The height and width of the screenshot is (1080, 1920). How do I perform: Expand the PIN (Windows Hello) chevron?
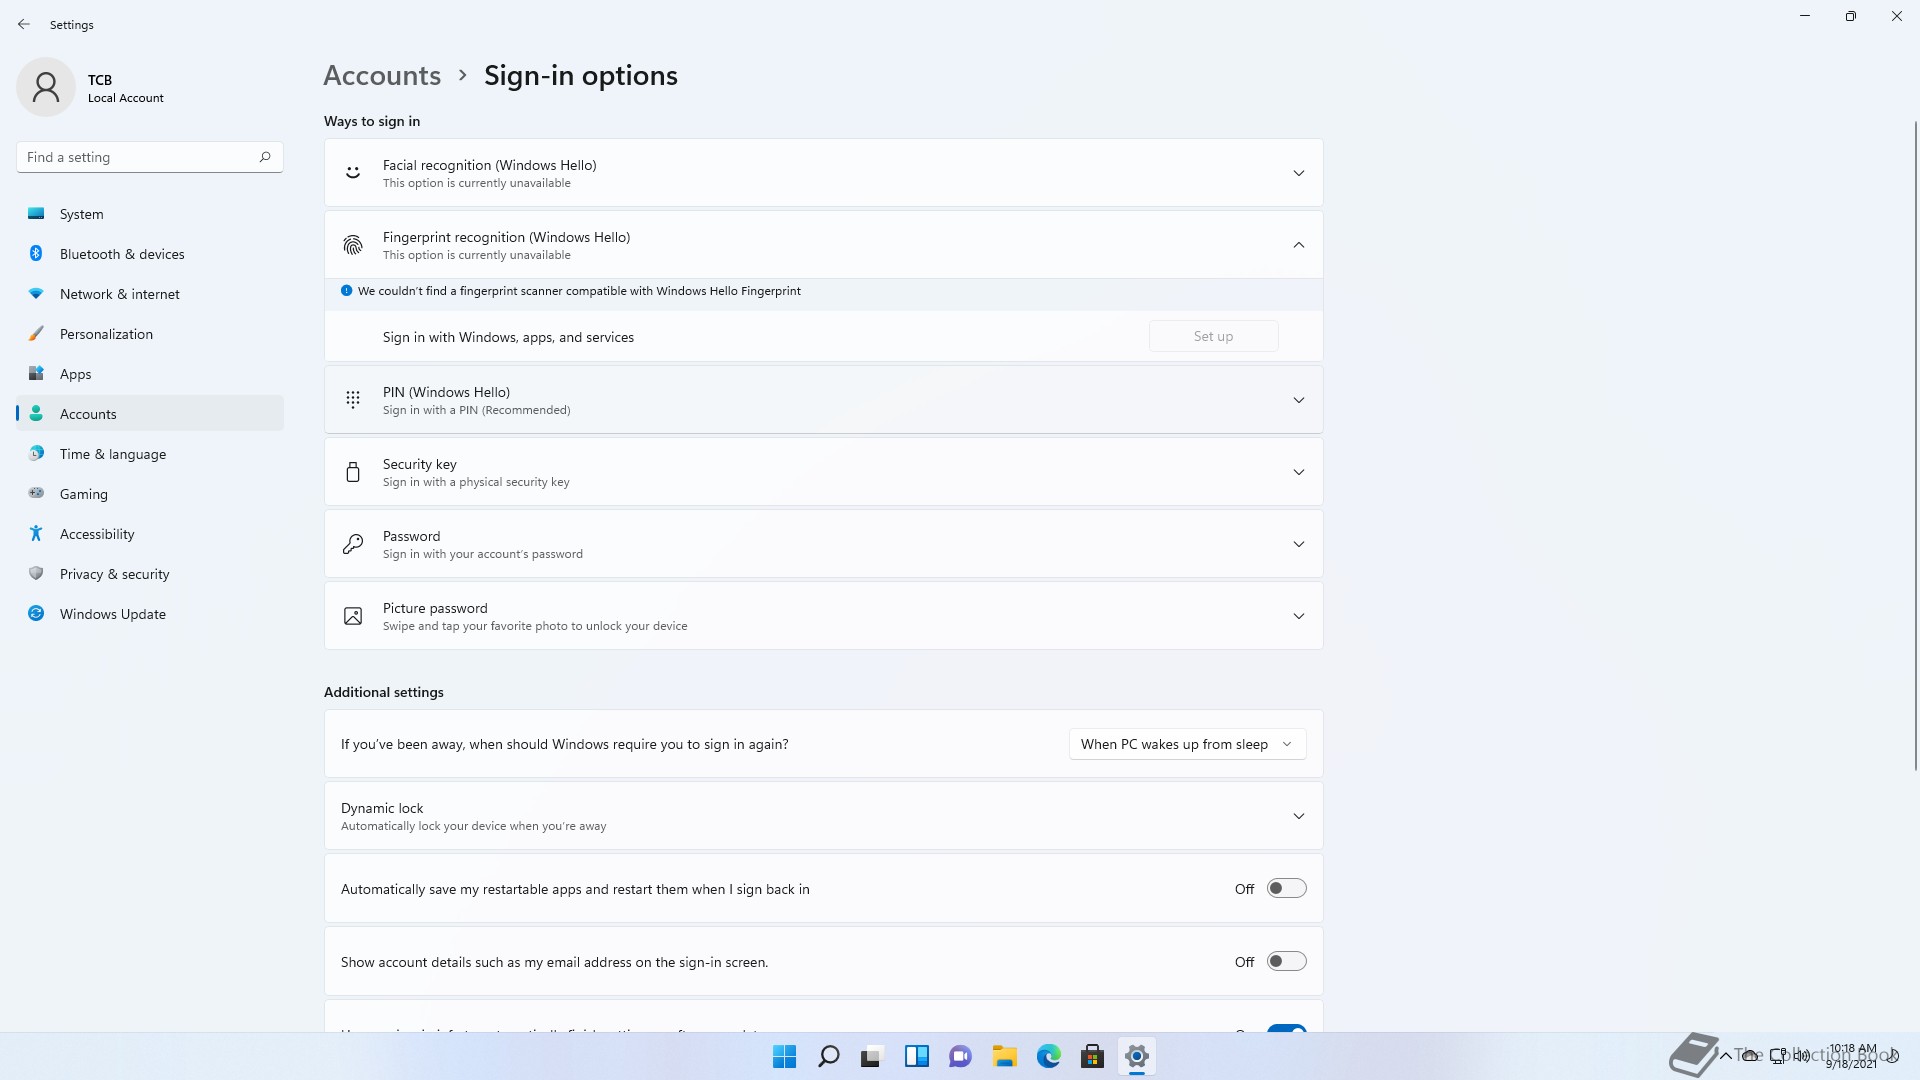1298,400
